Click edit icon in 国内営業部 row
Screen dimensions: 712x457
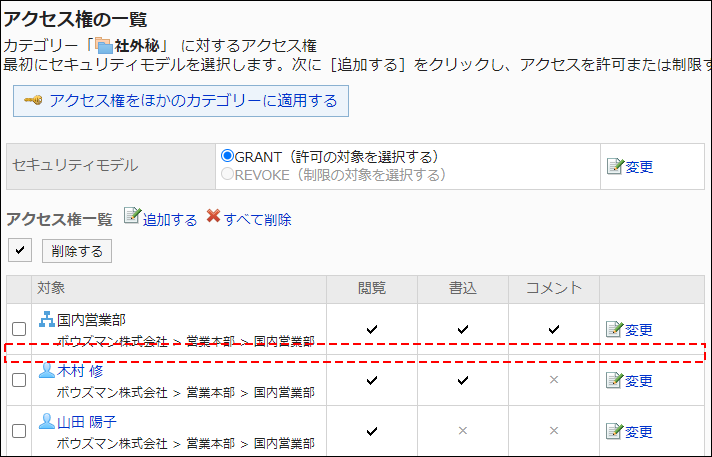pos(614,329)
